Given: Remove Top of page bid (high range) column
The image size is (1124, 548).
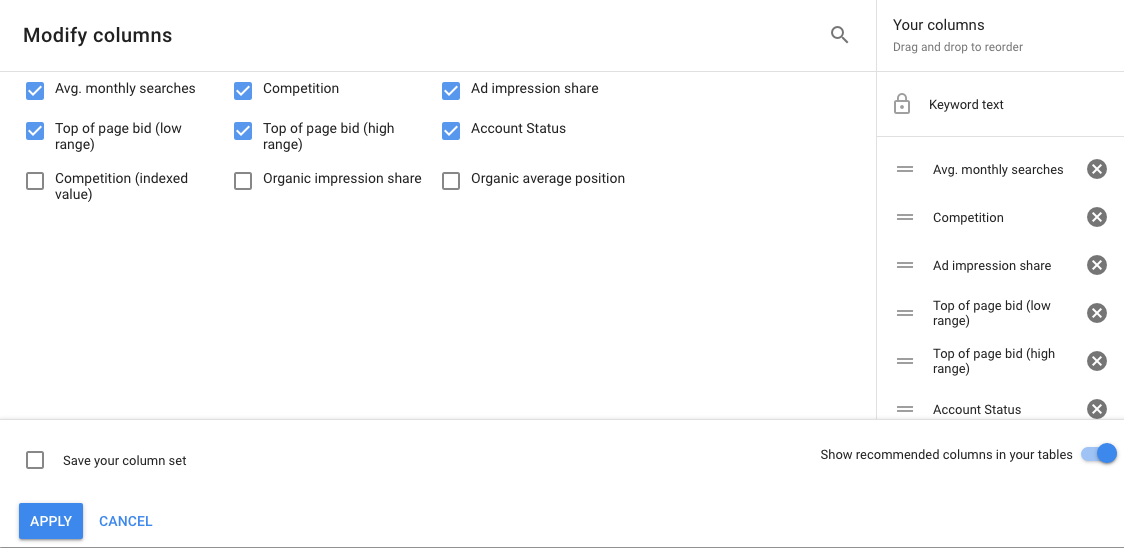Looking at the screenshot, I should pyautogui.click(x=1097, y=361).
